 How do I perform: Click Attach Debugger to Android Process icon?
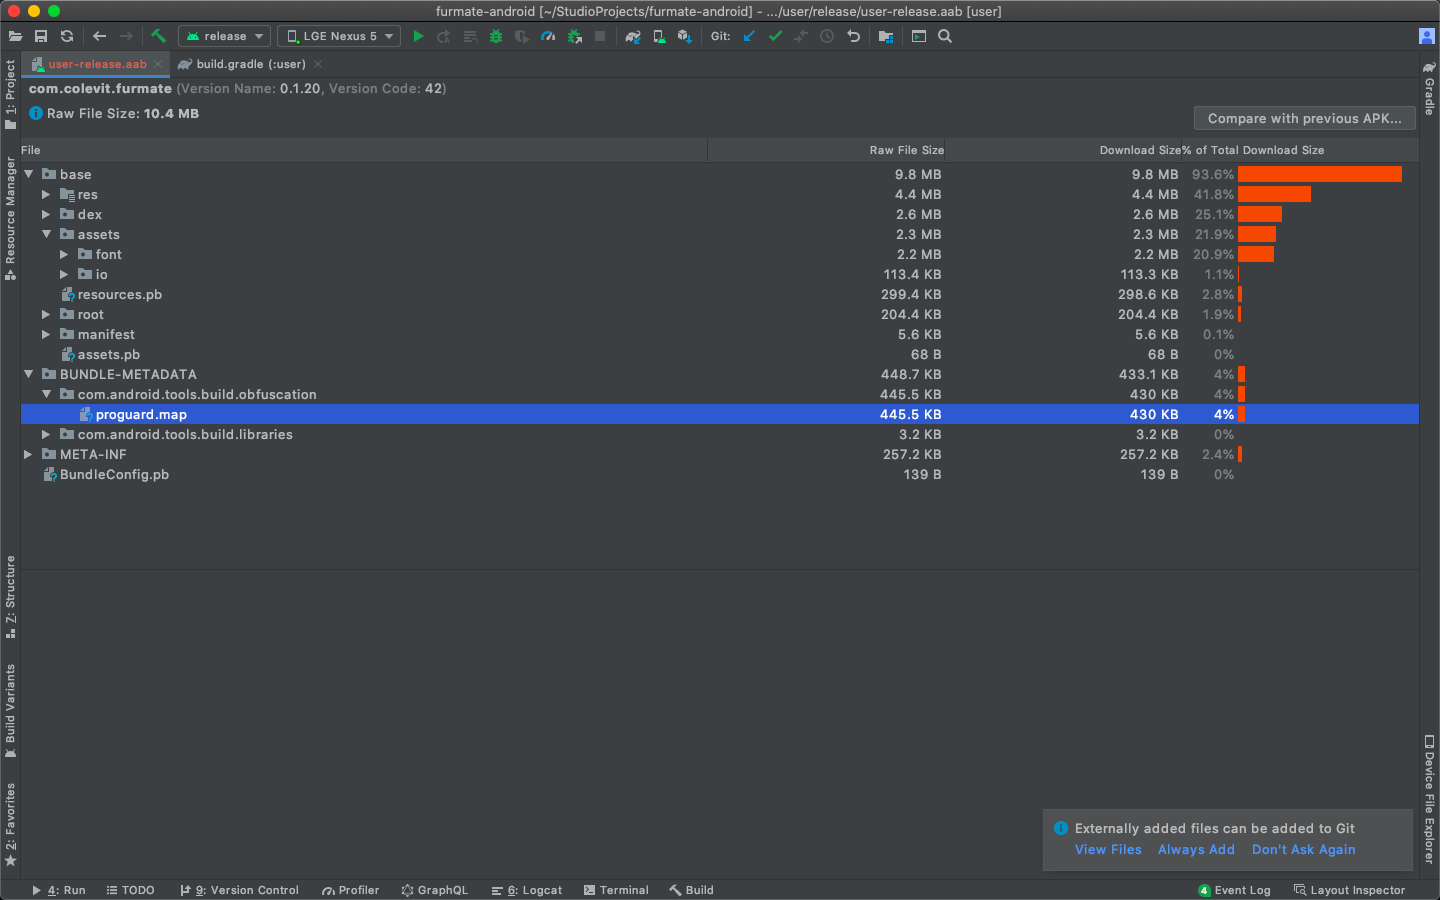[x=574, y=36]
